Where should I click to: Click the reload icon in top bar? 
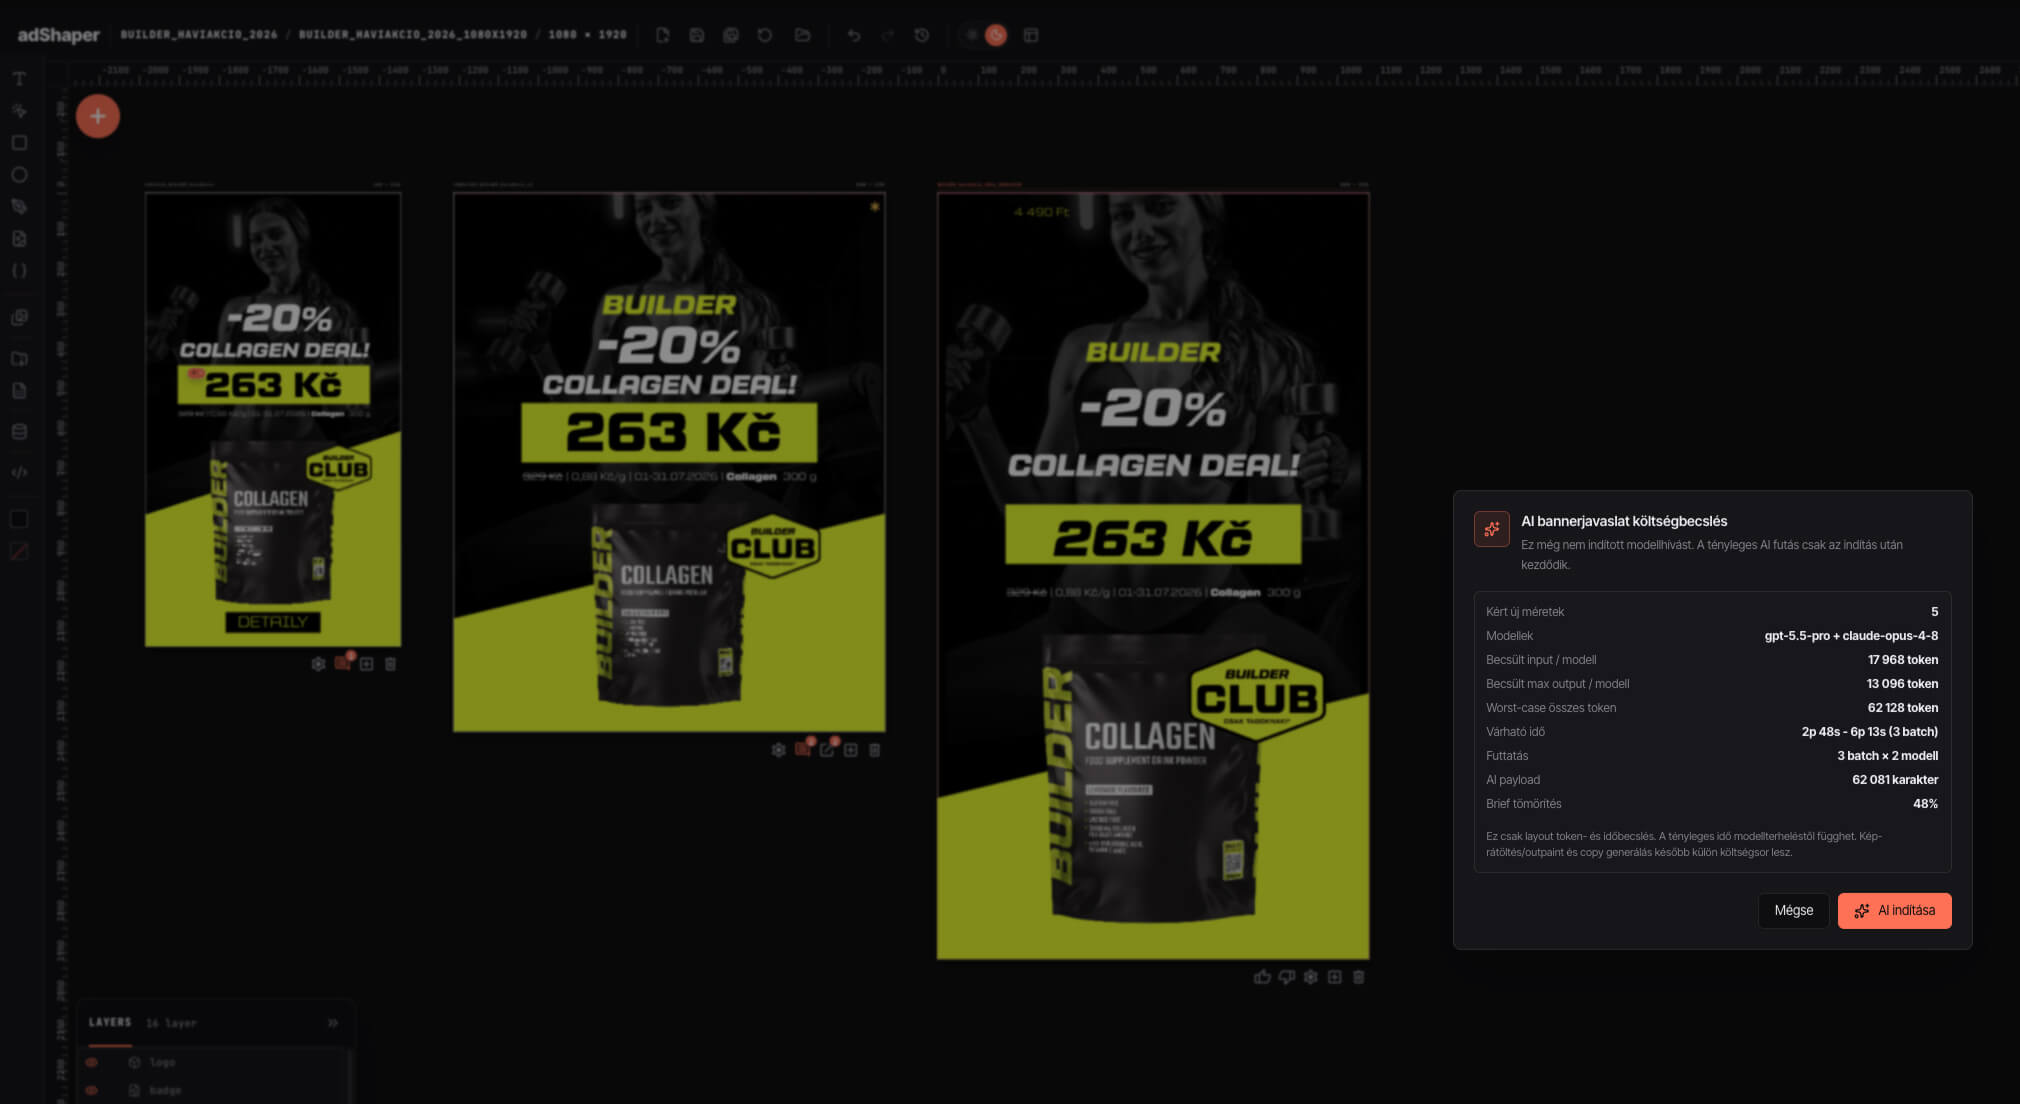pyautogui.click(x=765, y=35)
